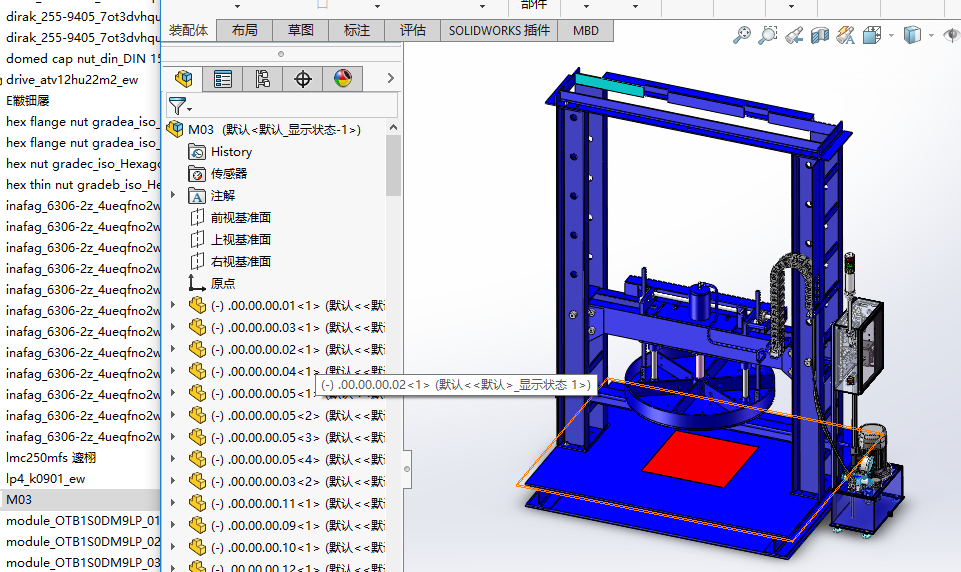Select the History folder in tree

(231, 152)
